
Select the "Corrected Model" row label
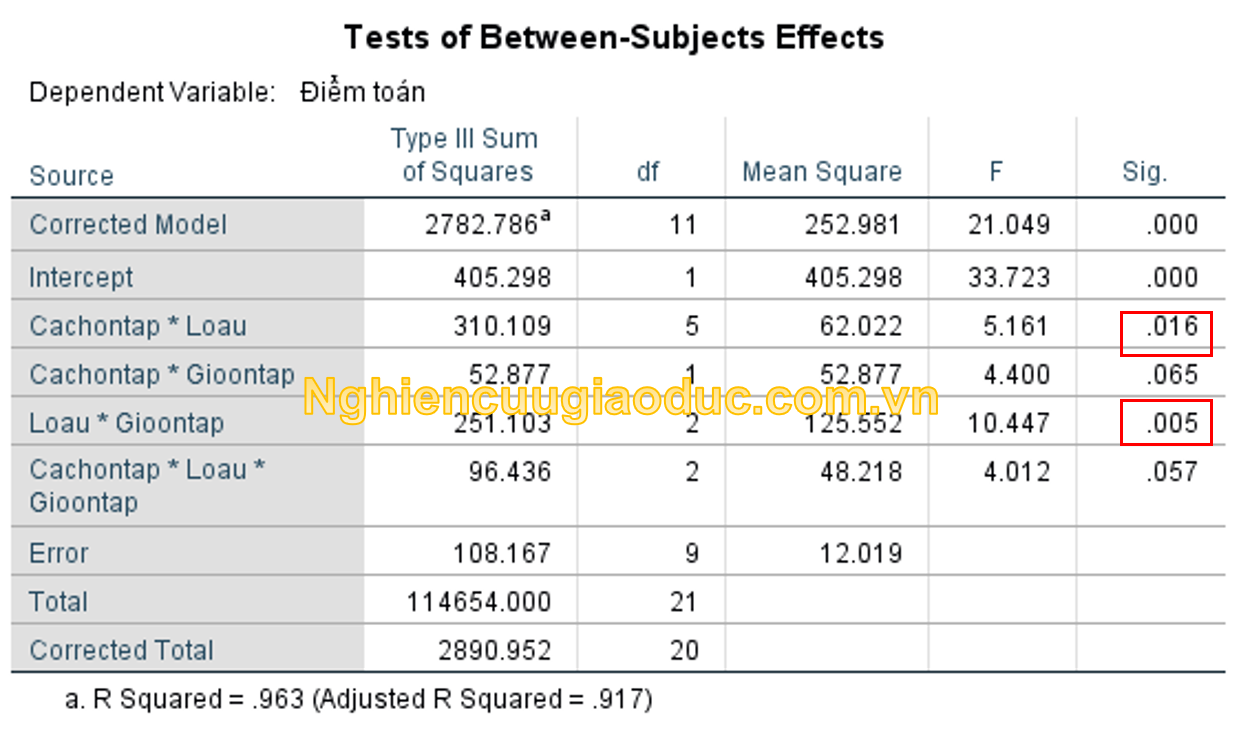click(128, 225)
